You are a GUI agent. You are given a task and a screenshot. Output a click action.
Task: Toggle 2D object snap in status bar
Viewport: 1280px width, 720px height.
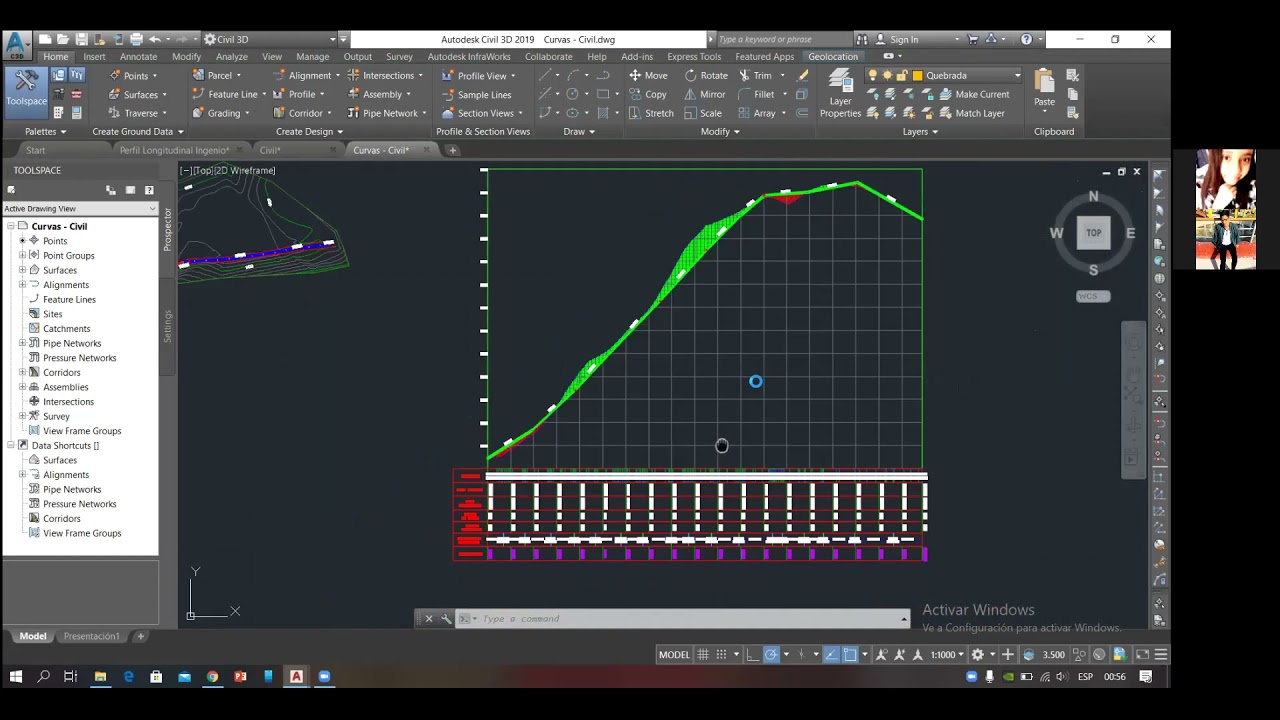(850, 655)
